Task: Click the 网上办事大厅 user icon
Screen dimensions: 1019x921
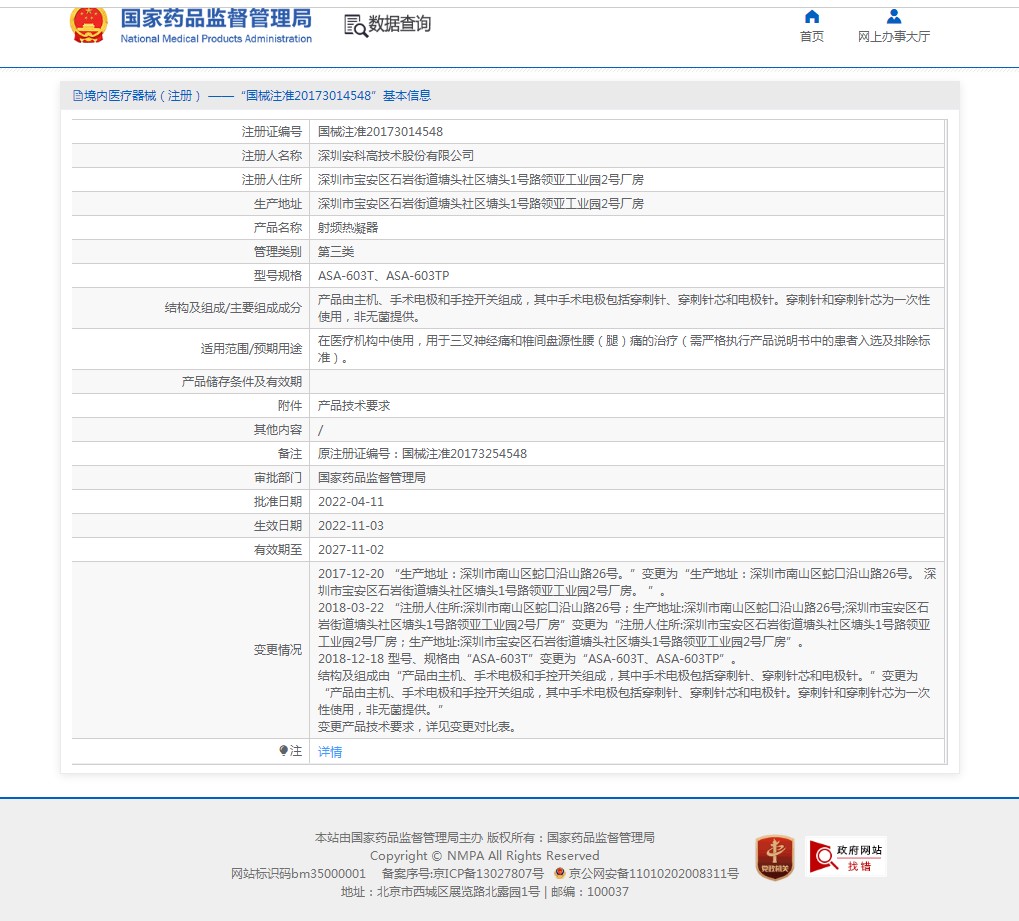Action: click(x=894, y=16)
